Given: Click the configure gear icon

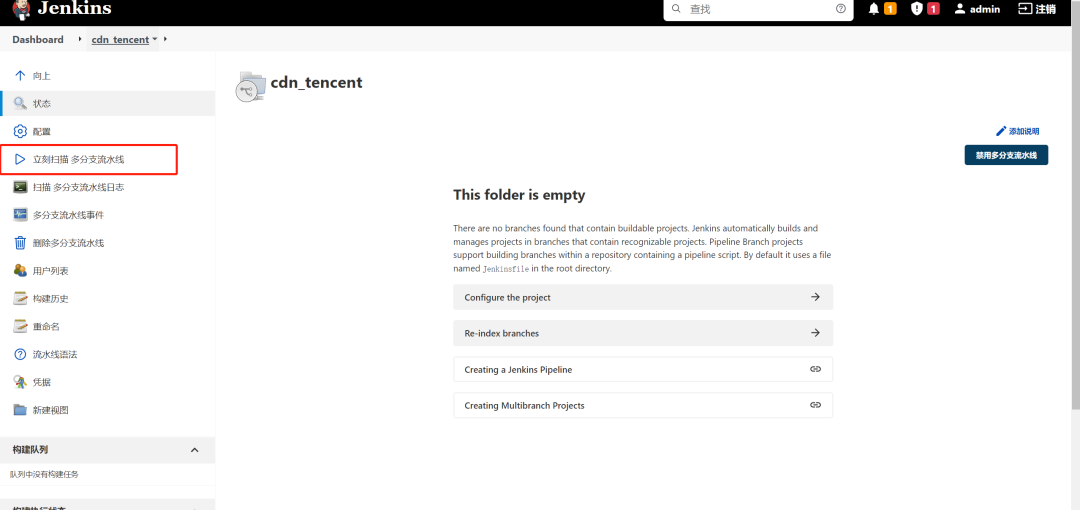Looking at the screenshot, I should [20, 131].
